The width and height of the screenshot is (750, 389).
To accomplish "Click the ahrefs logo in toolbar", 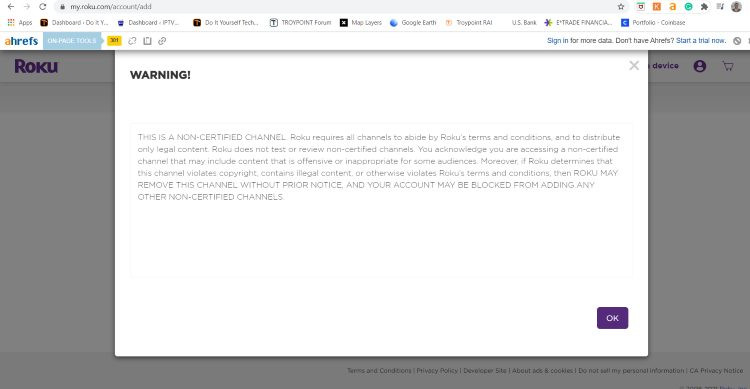I will 21,41.
